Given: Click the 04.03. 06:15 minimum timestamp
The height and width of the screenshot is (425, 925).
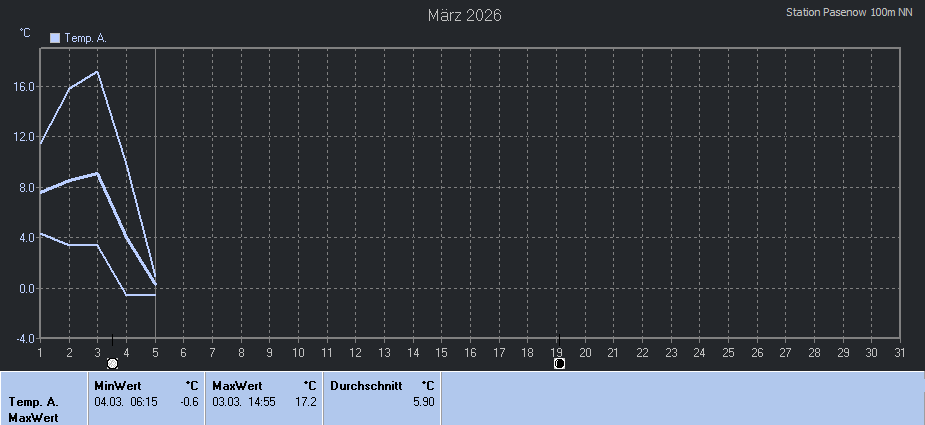Looking at the screenshot, I should tap(125, 401).
